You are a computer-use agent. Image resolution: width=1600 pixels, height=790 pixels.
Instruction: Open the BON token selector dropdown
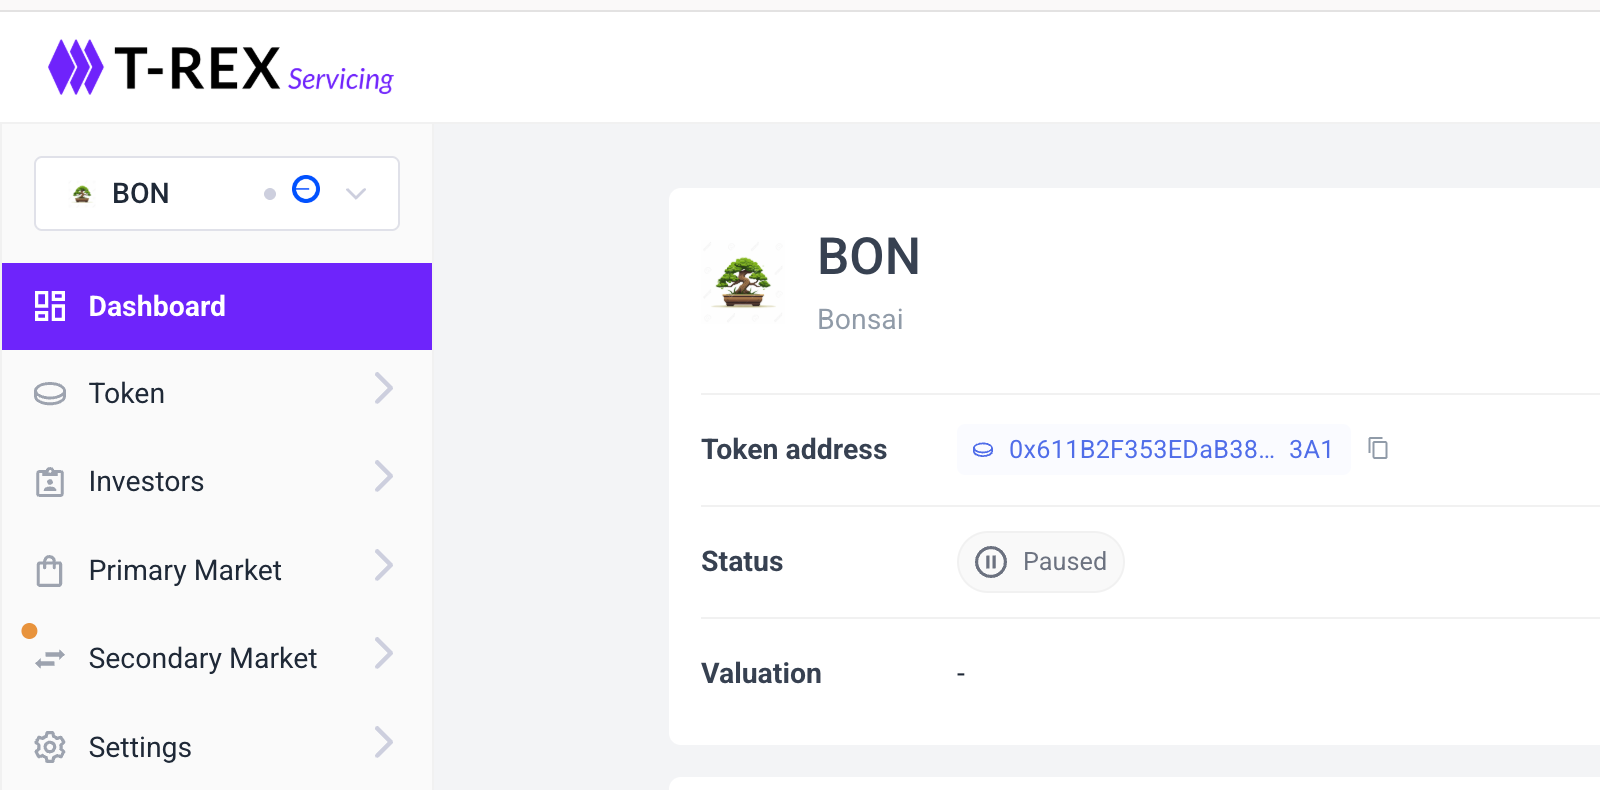pyautogui.click(x=356, y=194)
